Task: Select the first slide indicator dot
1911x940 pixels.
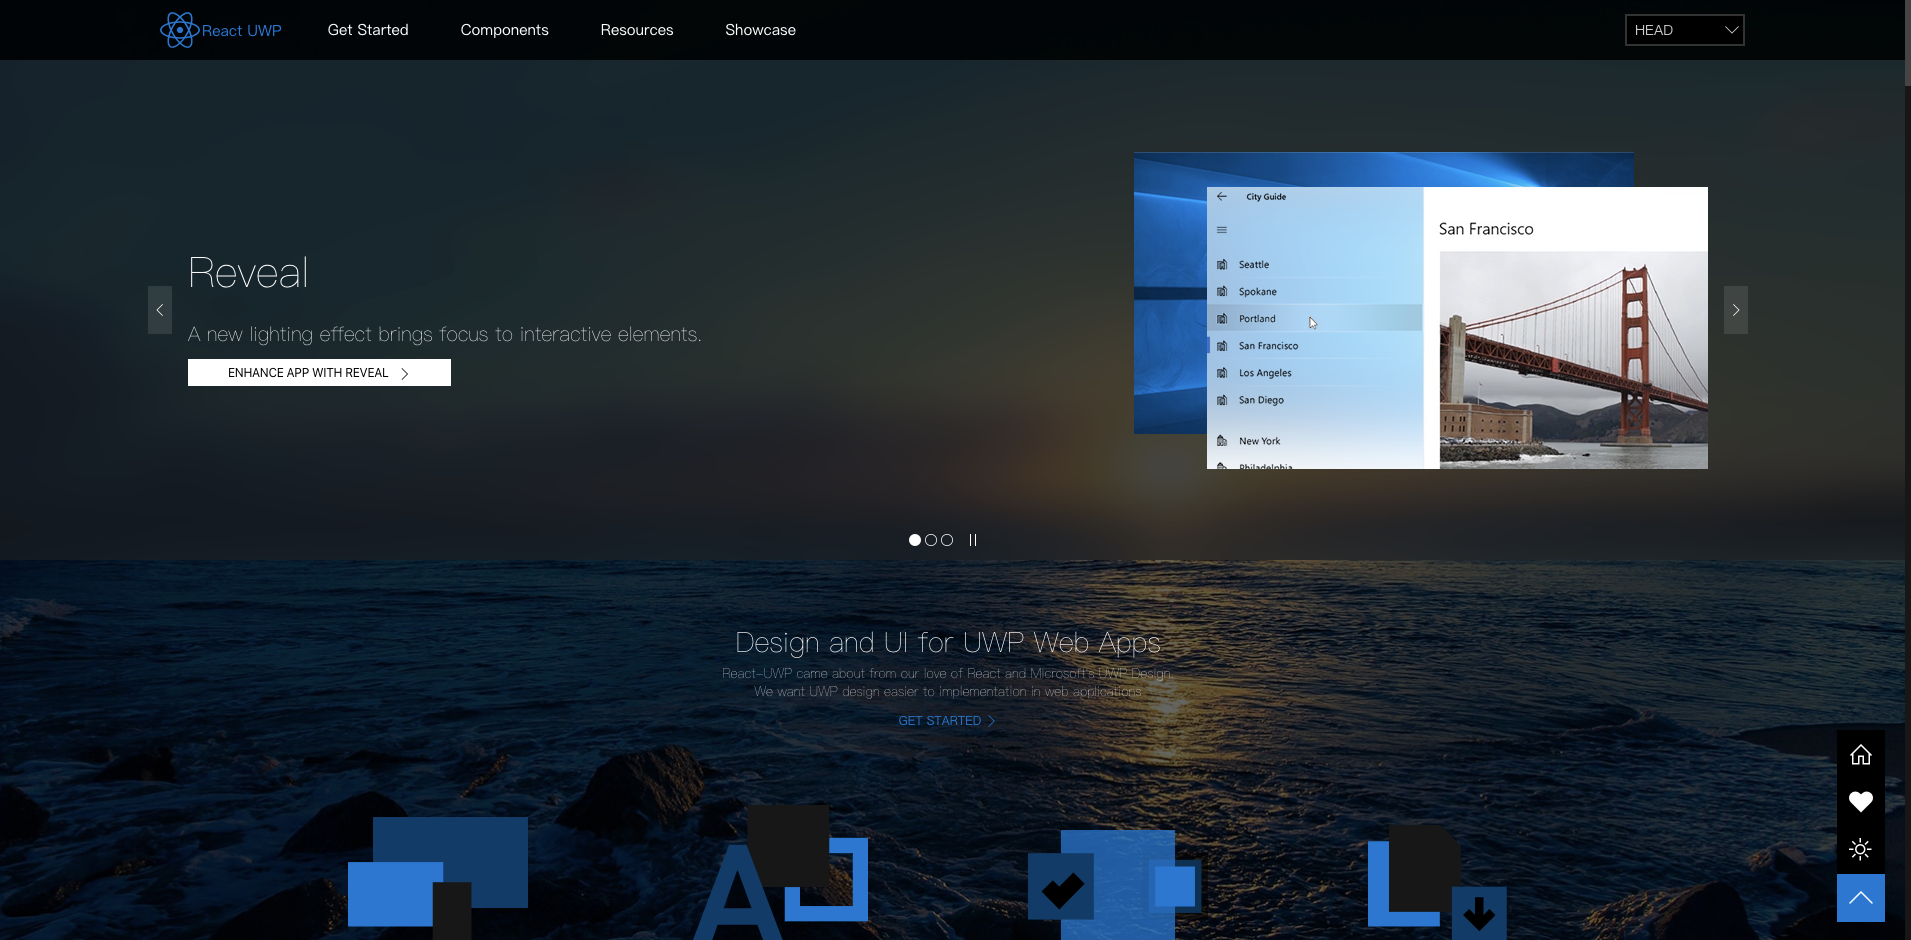Action: tap(915, 540)
